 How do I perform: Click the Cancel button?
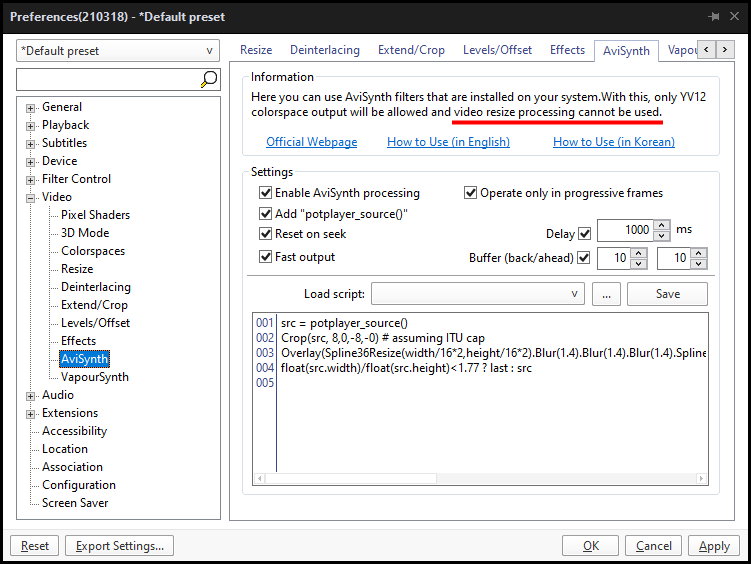point(653,546)
